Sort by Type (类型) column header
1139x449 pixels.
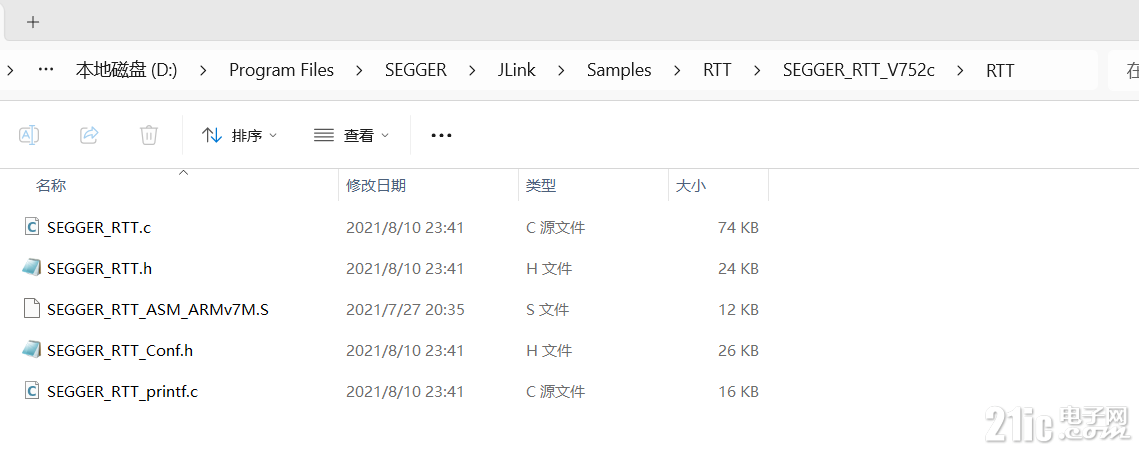[541, 186]
